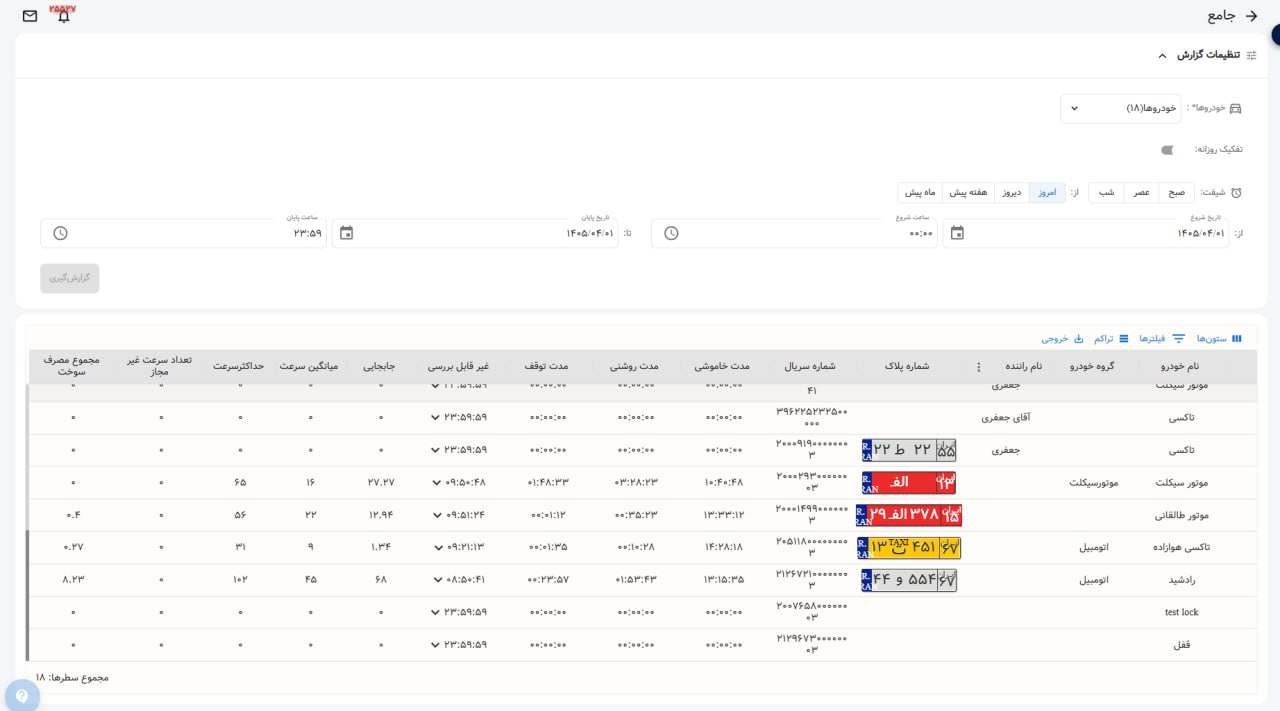Open the ستون‌ها columns menu
This screenshot has width=1280, height=711.
click(1220, 339)
